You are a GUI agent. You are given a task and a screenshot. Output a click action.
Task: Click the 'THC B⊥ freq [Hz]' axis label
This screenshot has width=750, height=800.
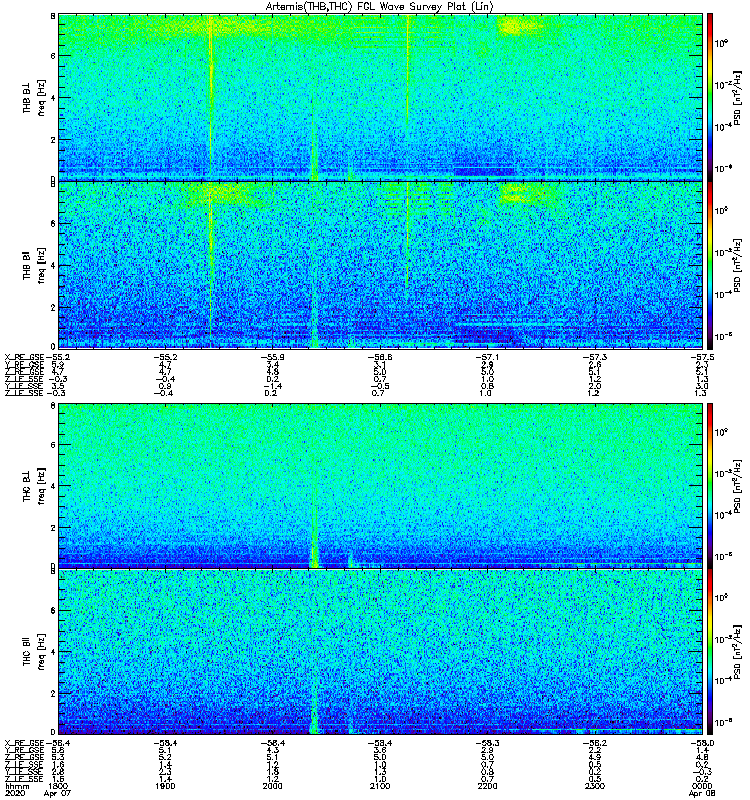point(34,486)
